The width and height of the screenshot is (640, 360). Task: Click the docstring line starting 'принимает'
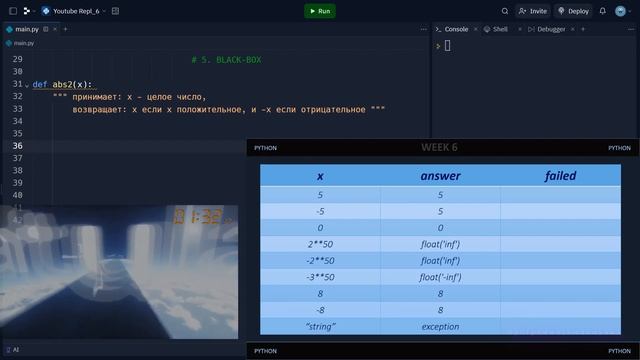coord(130,97)
